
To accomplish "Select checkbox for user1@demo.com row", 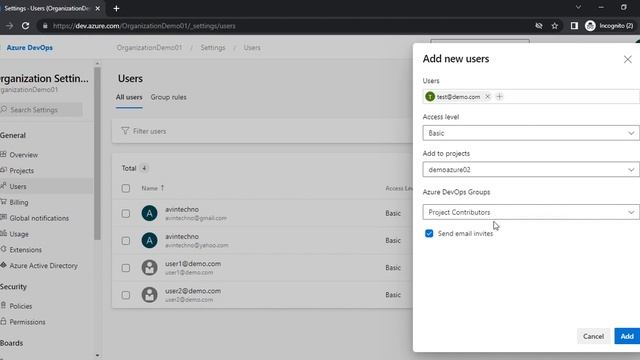I will coord(126,268).
